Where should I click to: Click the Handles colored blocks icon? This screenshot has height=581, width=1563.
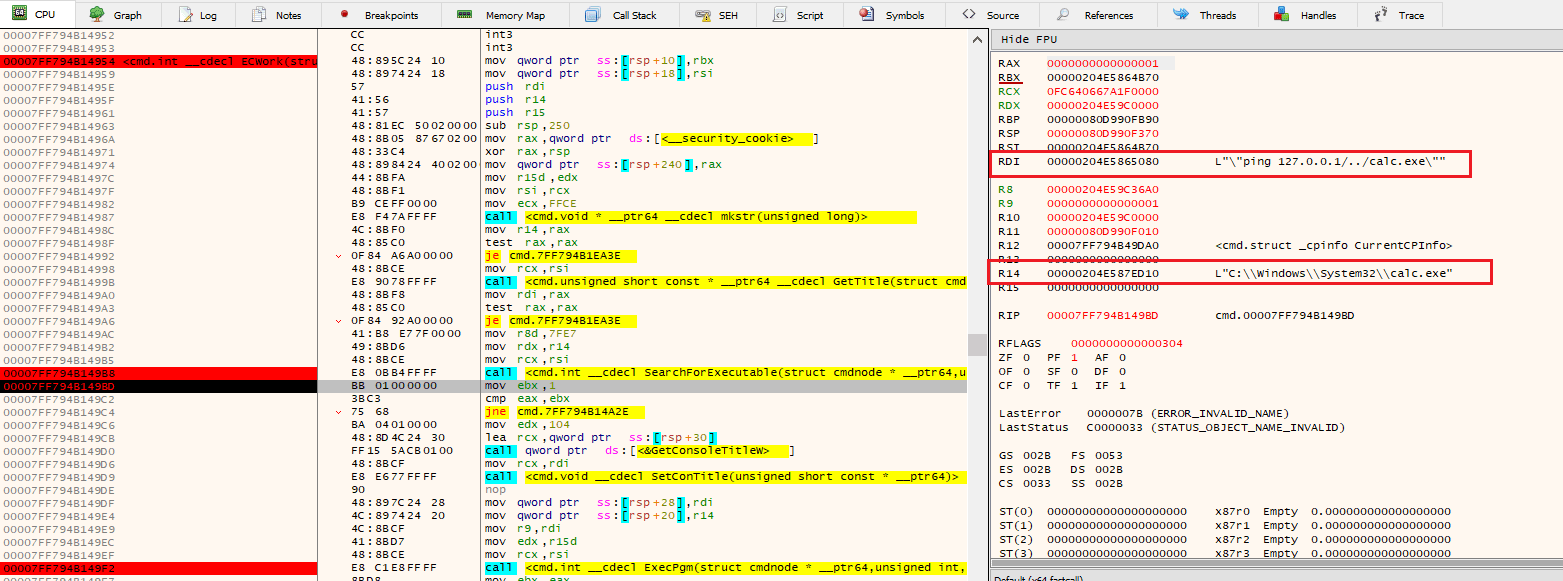pos(1281,15)
